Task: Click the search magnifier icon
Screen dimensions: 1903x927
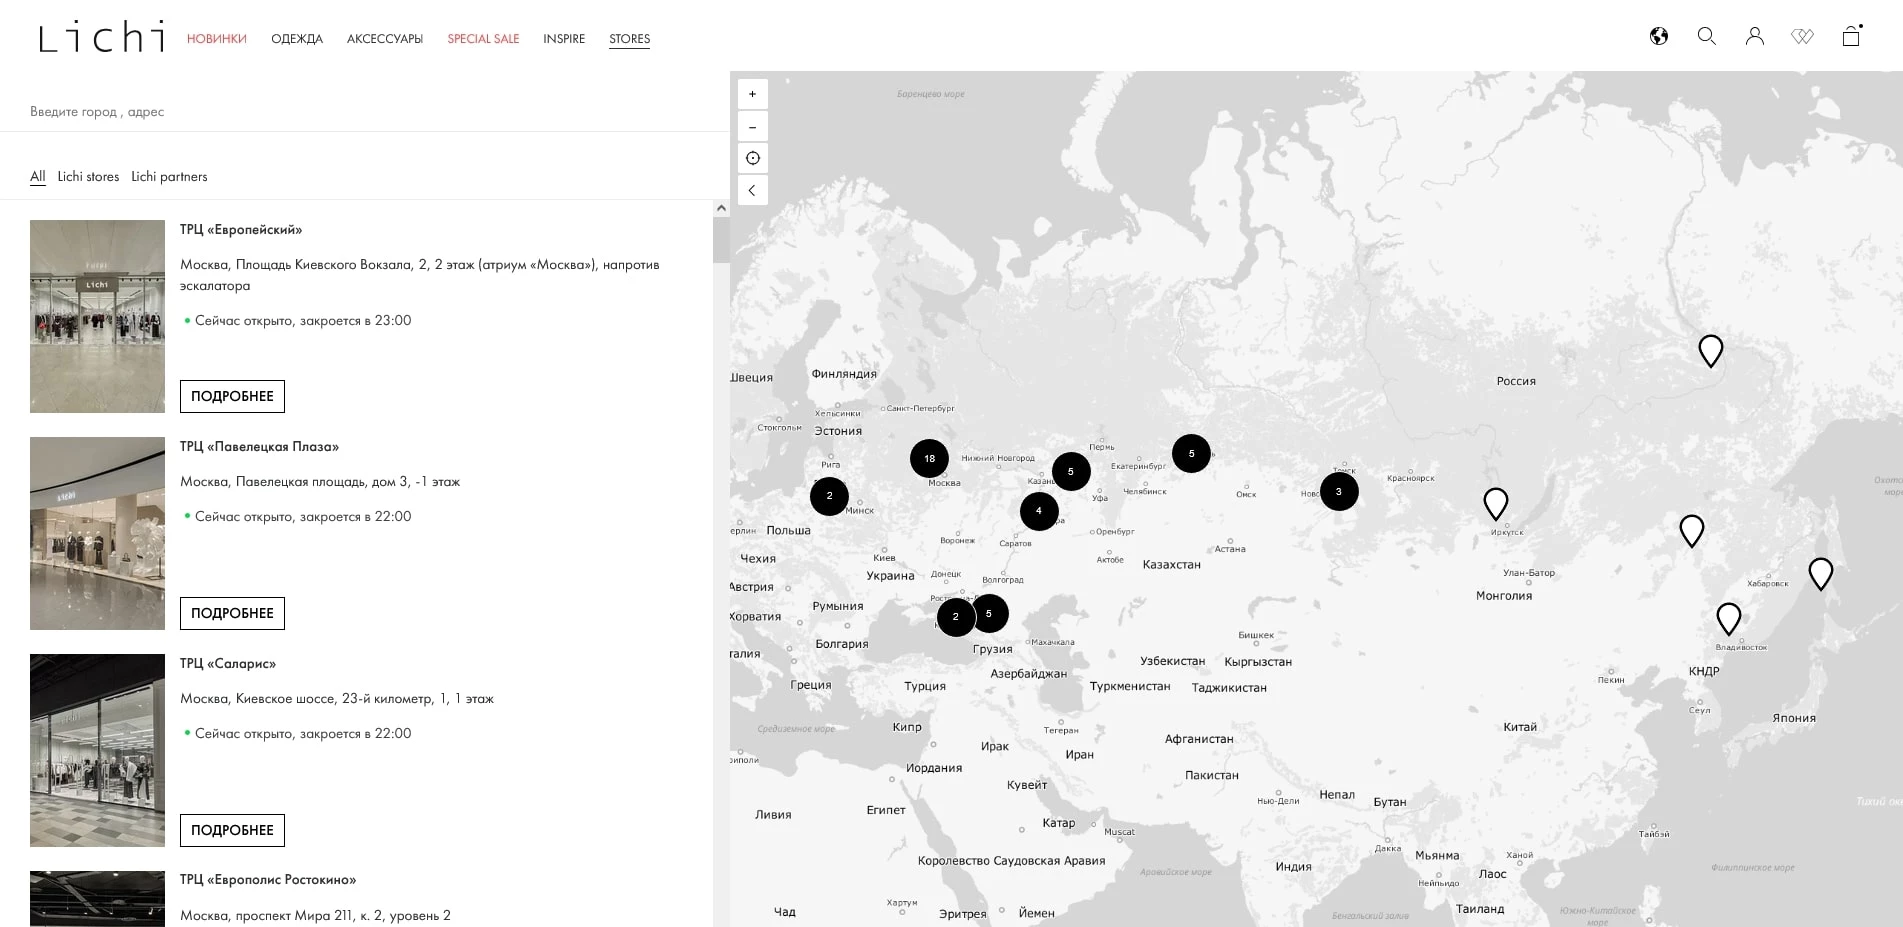Action: pos(1707,37)
